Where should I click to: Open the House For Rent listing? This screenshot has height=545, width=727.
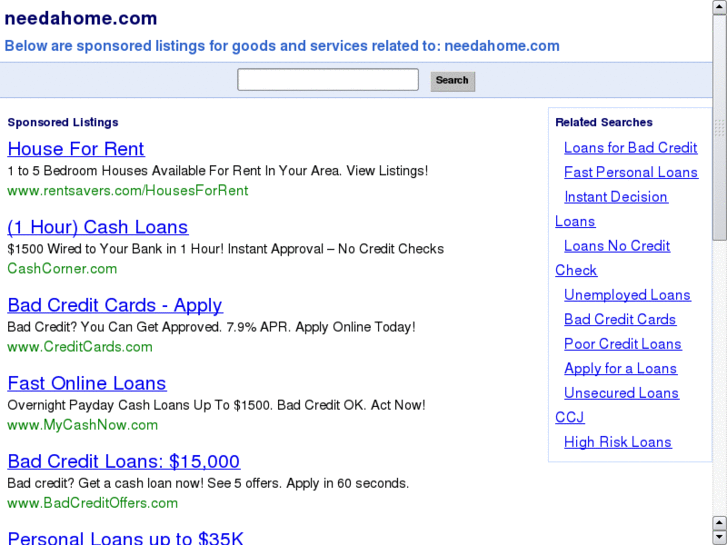[76, 149]
